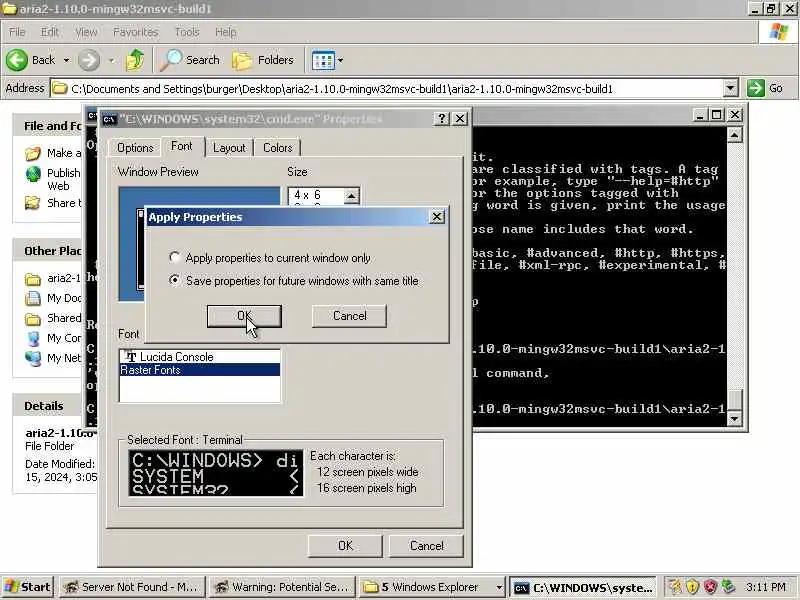800x600 pixels.
Task: Click the Explorer Back arrow icon
Action: (x=17, y=60)
